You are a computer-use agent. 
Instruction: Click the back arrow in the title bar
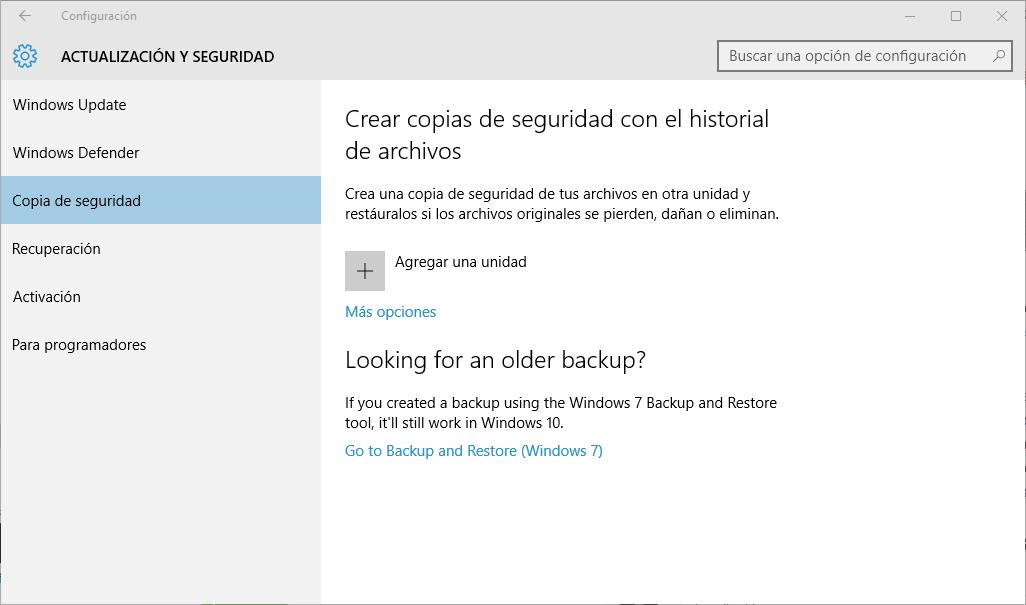tap(25, 16)
